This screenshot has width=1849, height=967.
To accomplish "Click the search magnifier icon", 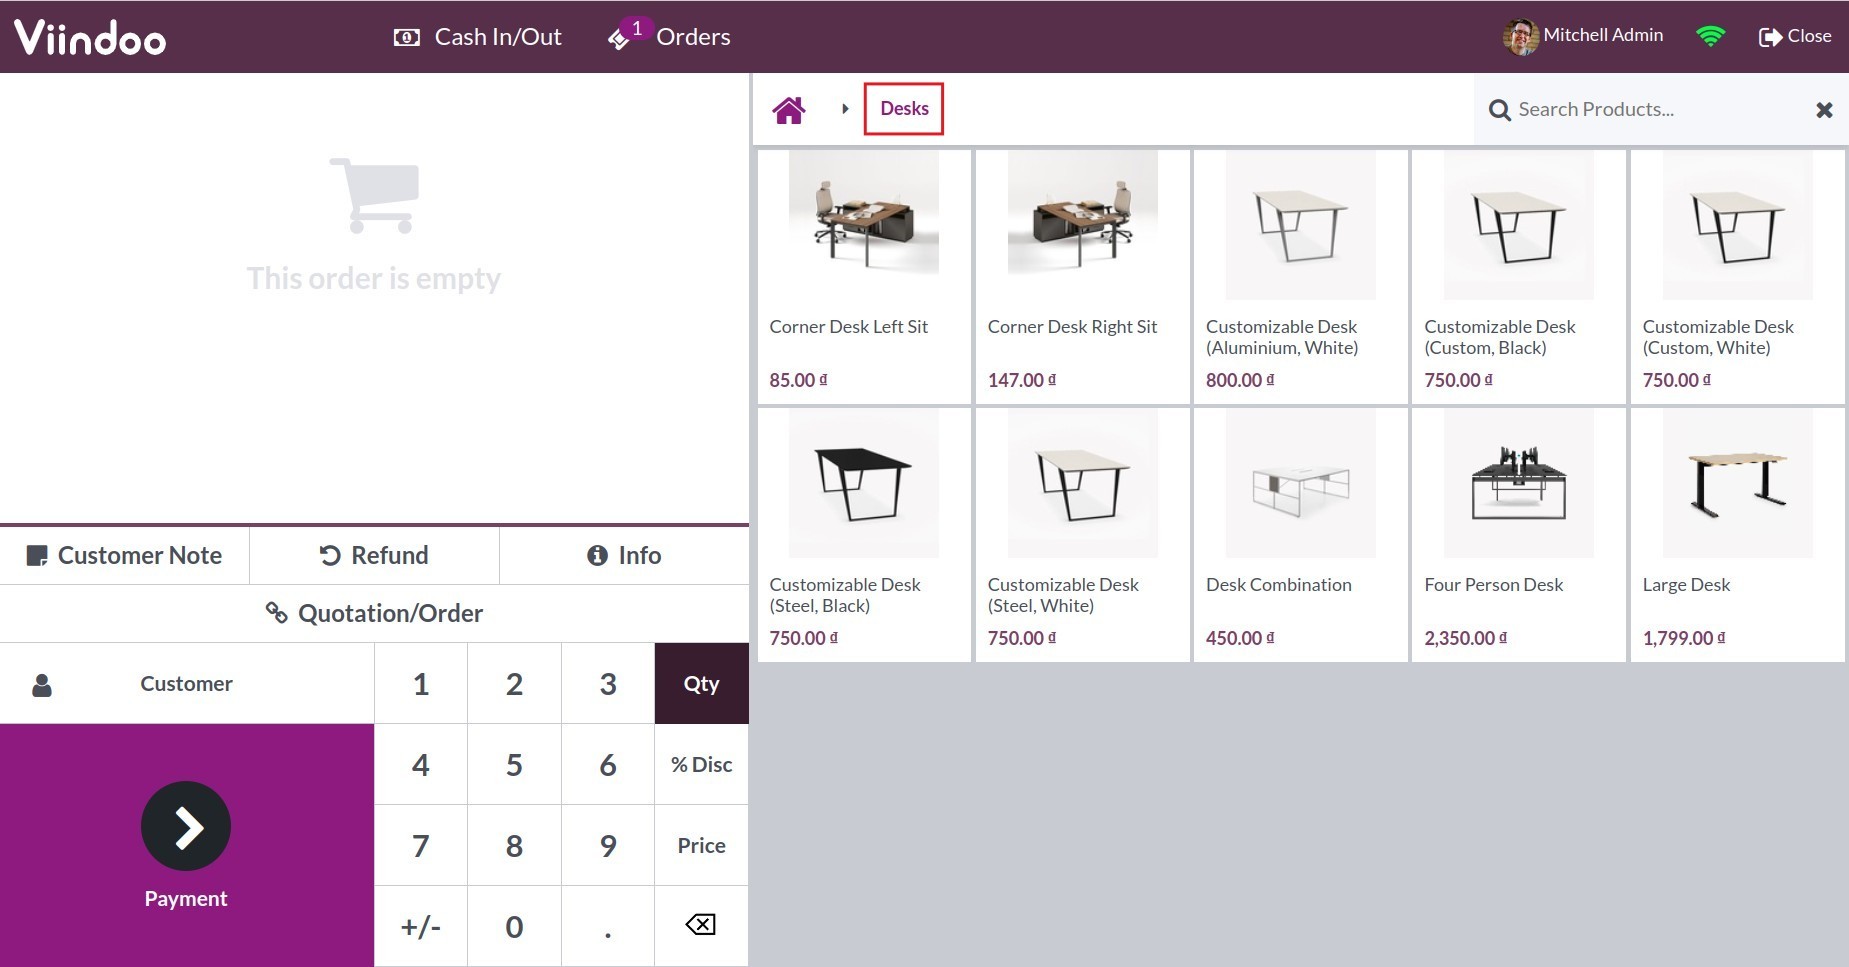I will pos(1499,110).
